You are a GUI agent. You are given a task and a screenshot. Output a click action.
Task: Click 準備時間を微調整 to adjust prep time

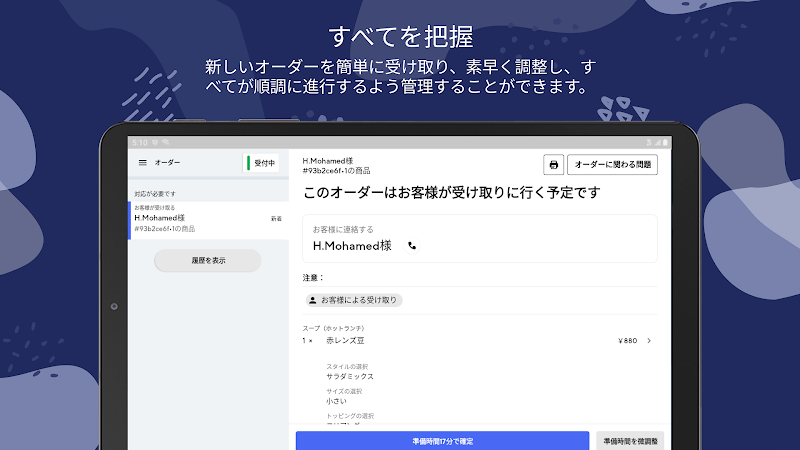click(629, 440)
